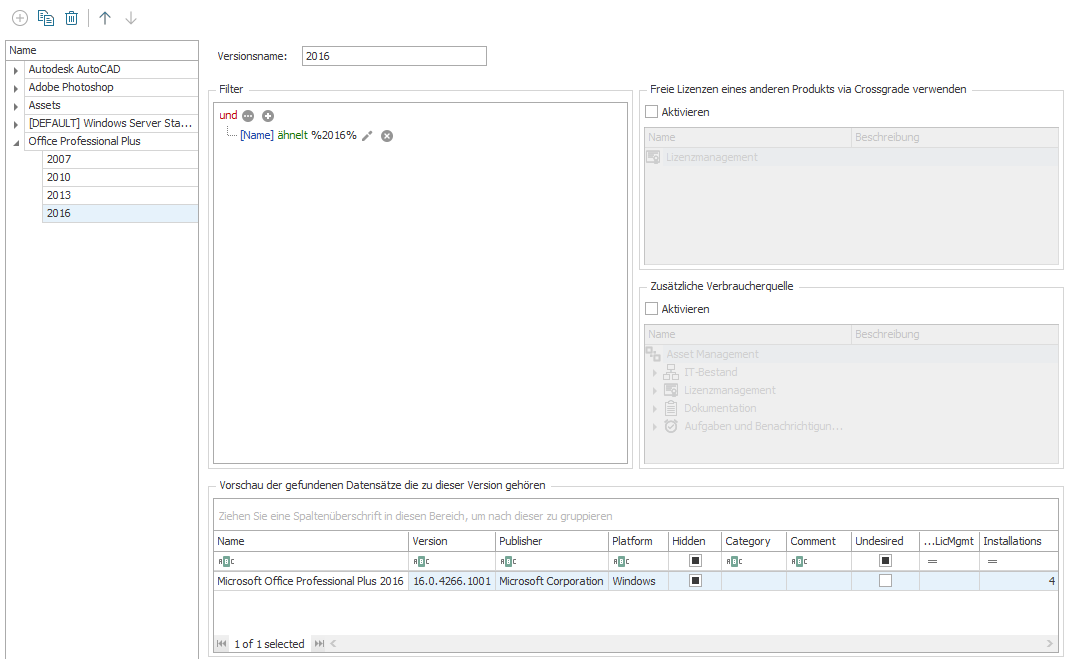This screenshot has height=659, width=1066.
Task: Enable Aktivieren under Crossgrade section
Action: (651, 112)
